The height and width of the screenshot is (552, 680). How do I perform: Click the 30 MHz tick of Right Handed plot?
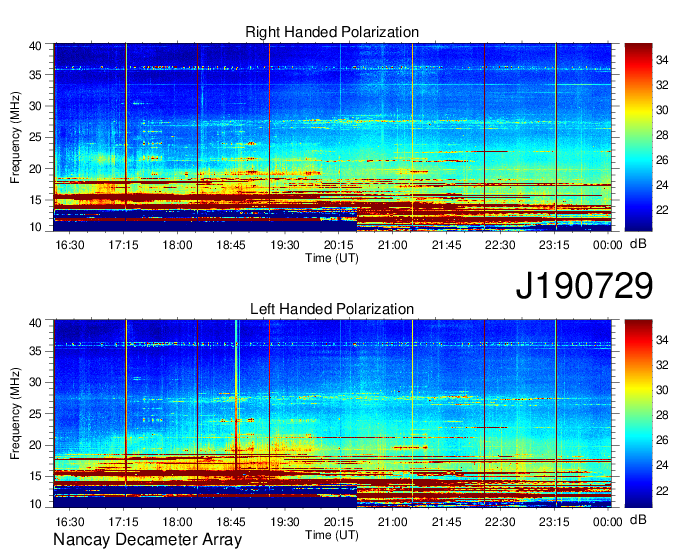click(36, 106)
